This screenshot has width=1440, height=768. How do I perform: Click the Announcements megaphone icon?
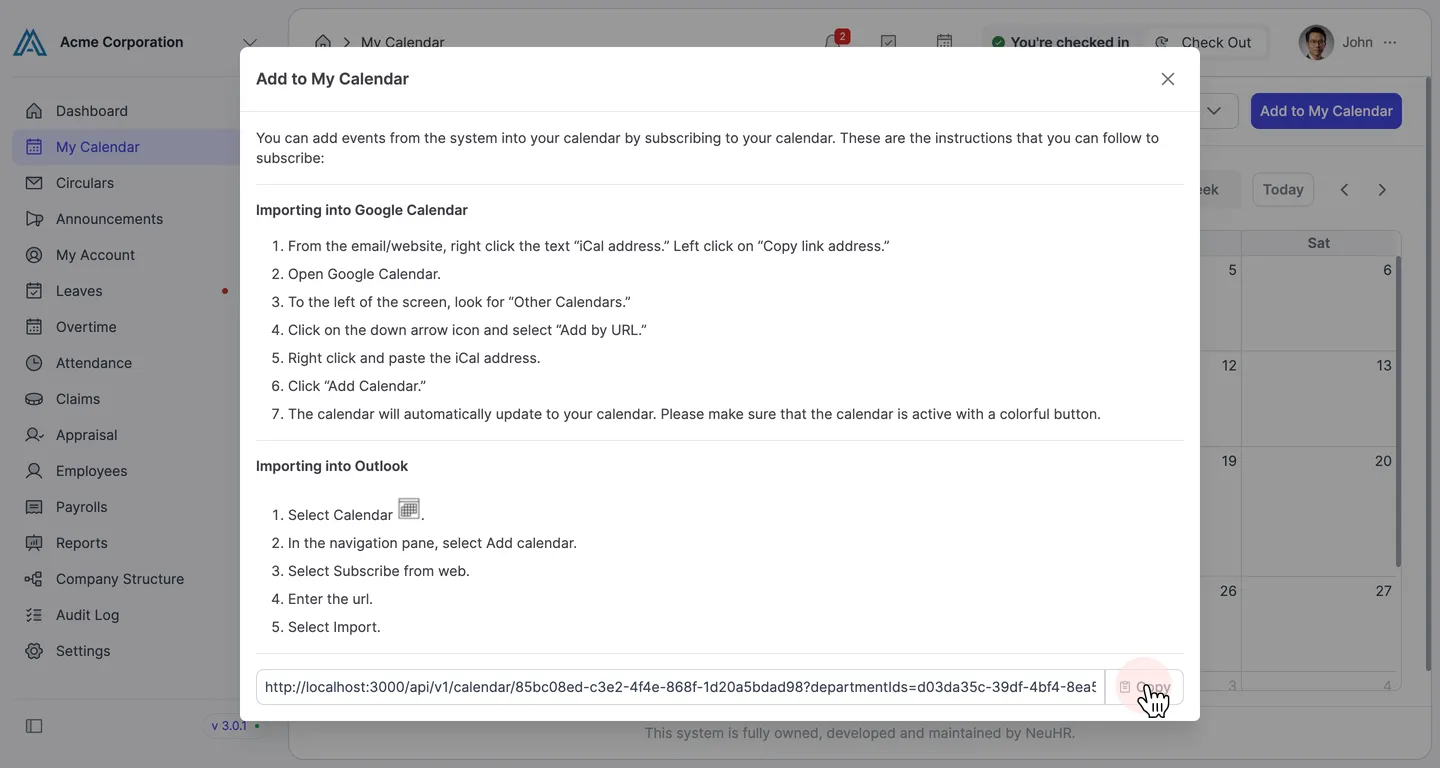(34, 219)
